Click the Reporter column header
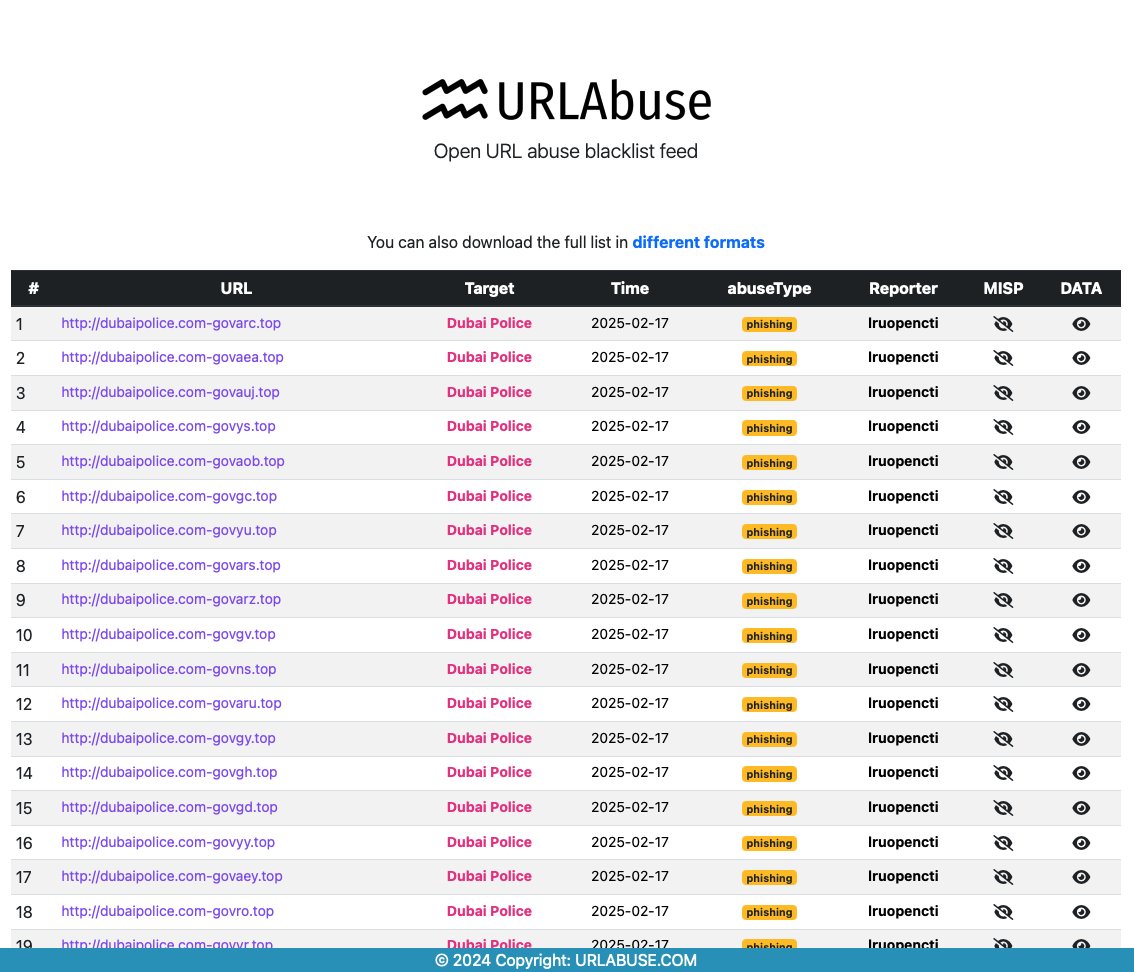Screen dimensions: 1134x972 coord(903,289)
